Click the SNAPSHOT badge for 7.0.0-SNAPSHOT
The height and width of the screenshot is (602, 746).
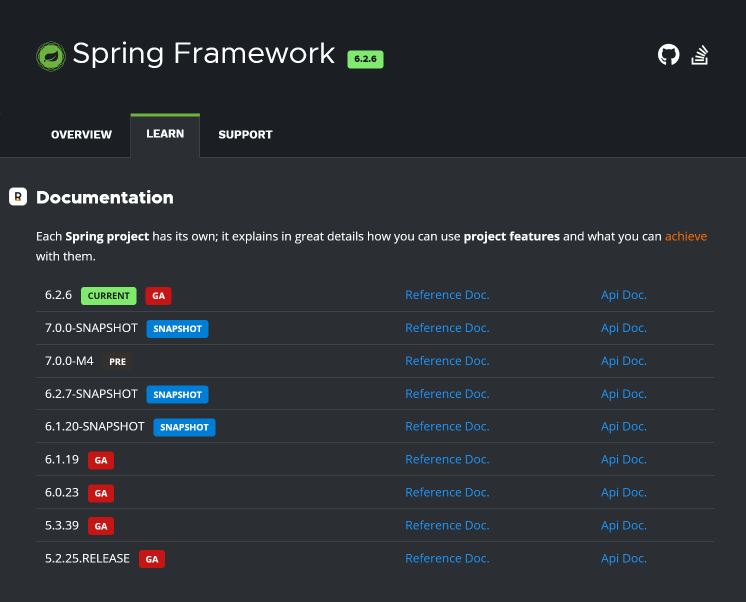click(177, 328)
